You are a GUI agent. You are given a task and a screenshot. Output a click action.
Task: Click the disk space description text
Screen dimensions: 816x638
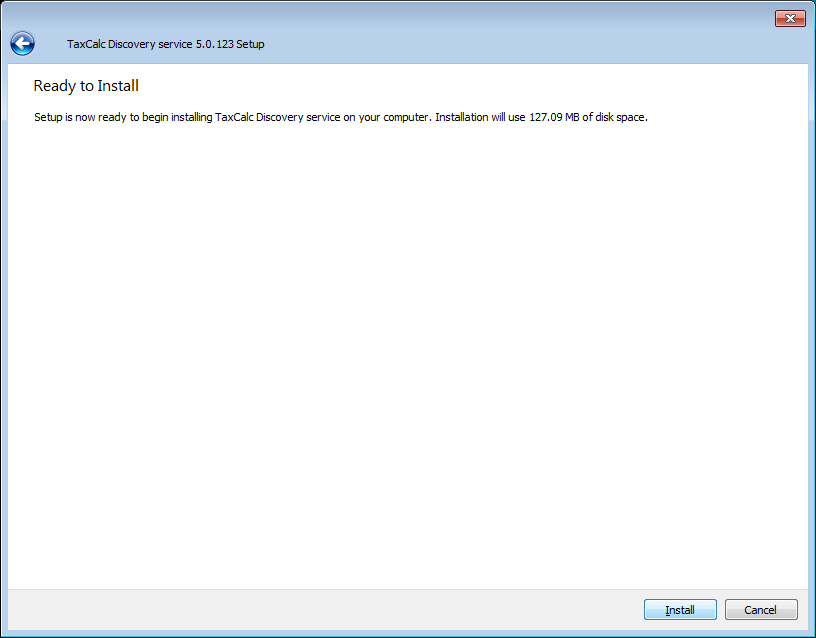[x=341, y=117]
